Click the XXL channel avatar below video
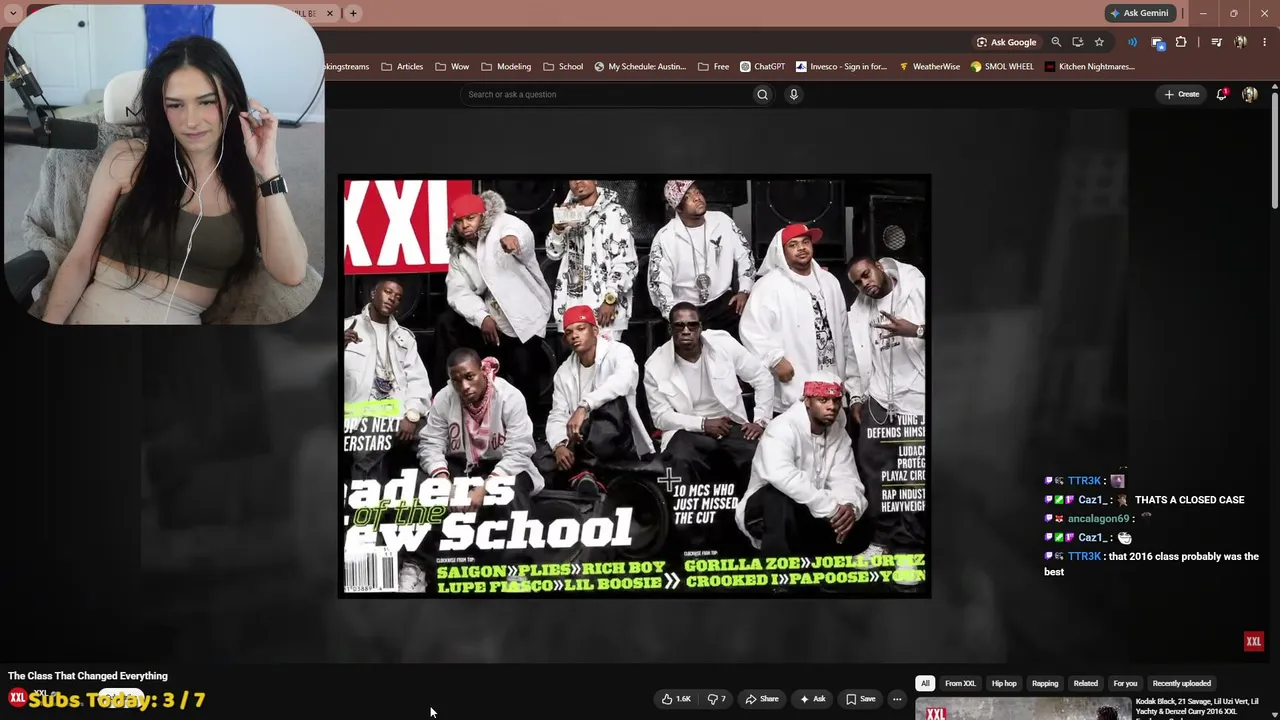The height and width of the screenshot is (720, 1280). click(x=17, y=698)
